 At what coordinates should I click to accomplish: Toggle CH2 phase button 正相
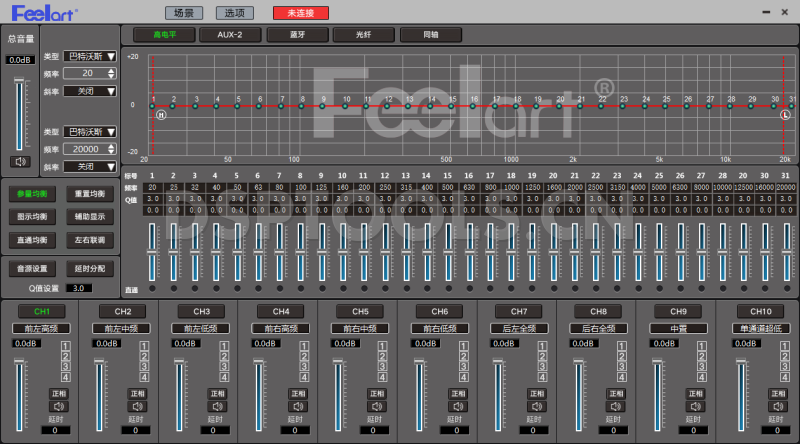click(x=139, y=394)
